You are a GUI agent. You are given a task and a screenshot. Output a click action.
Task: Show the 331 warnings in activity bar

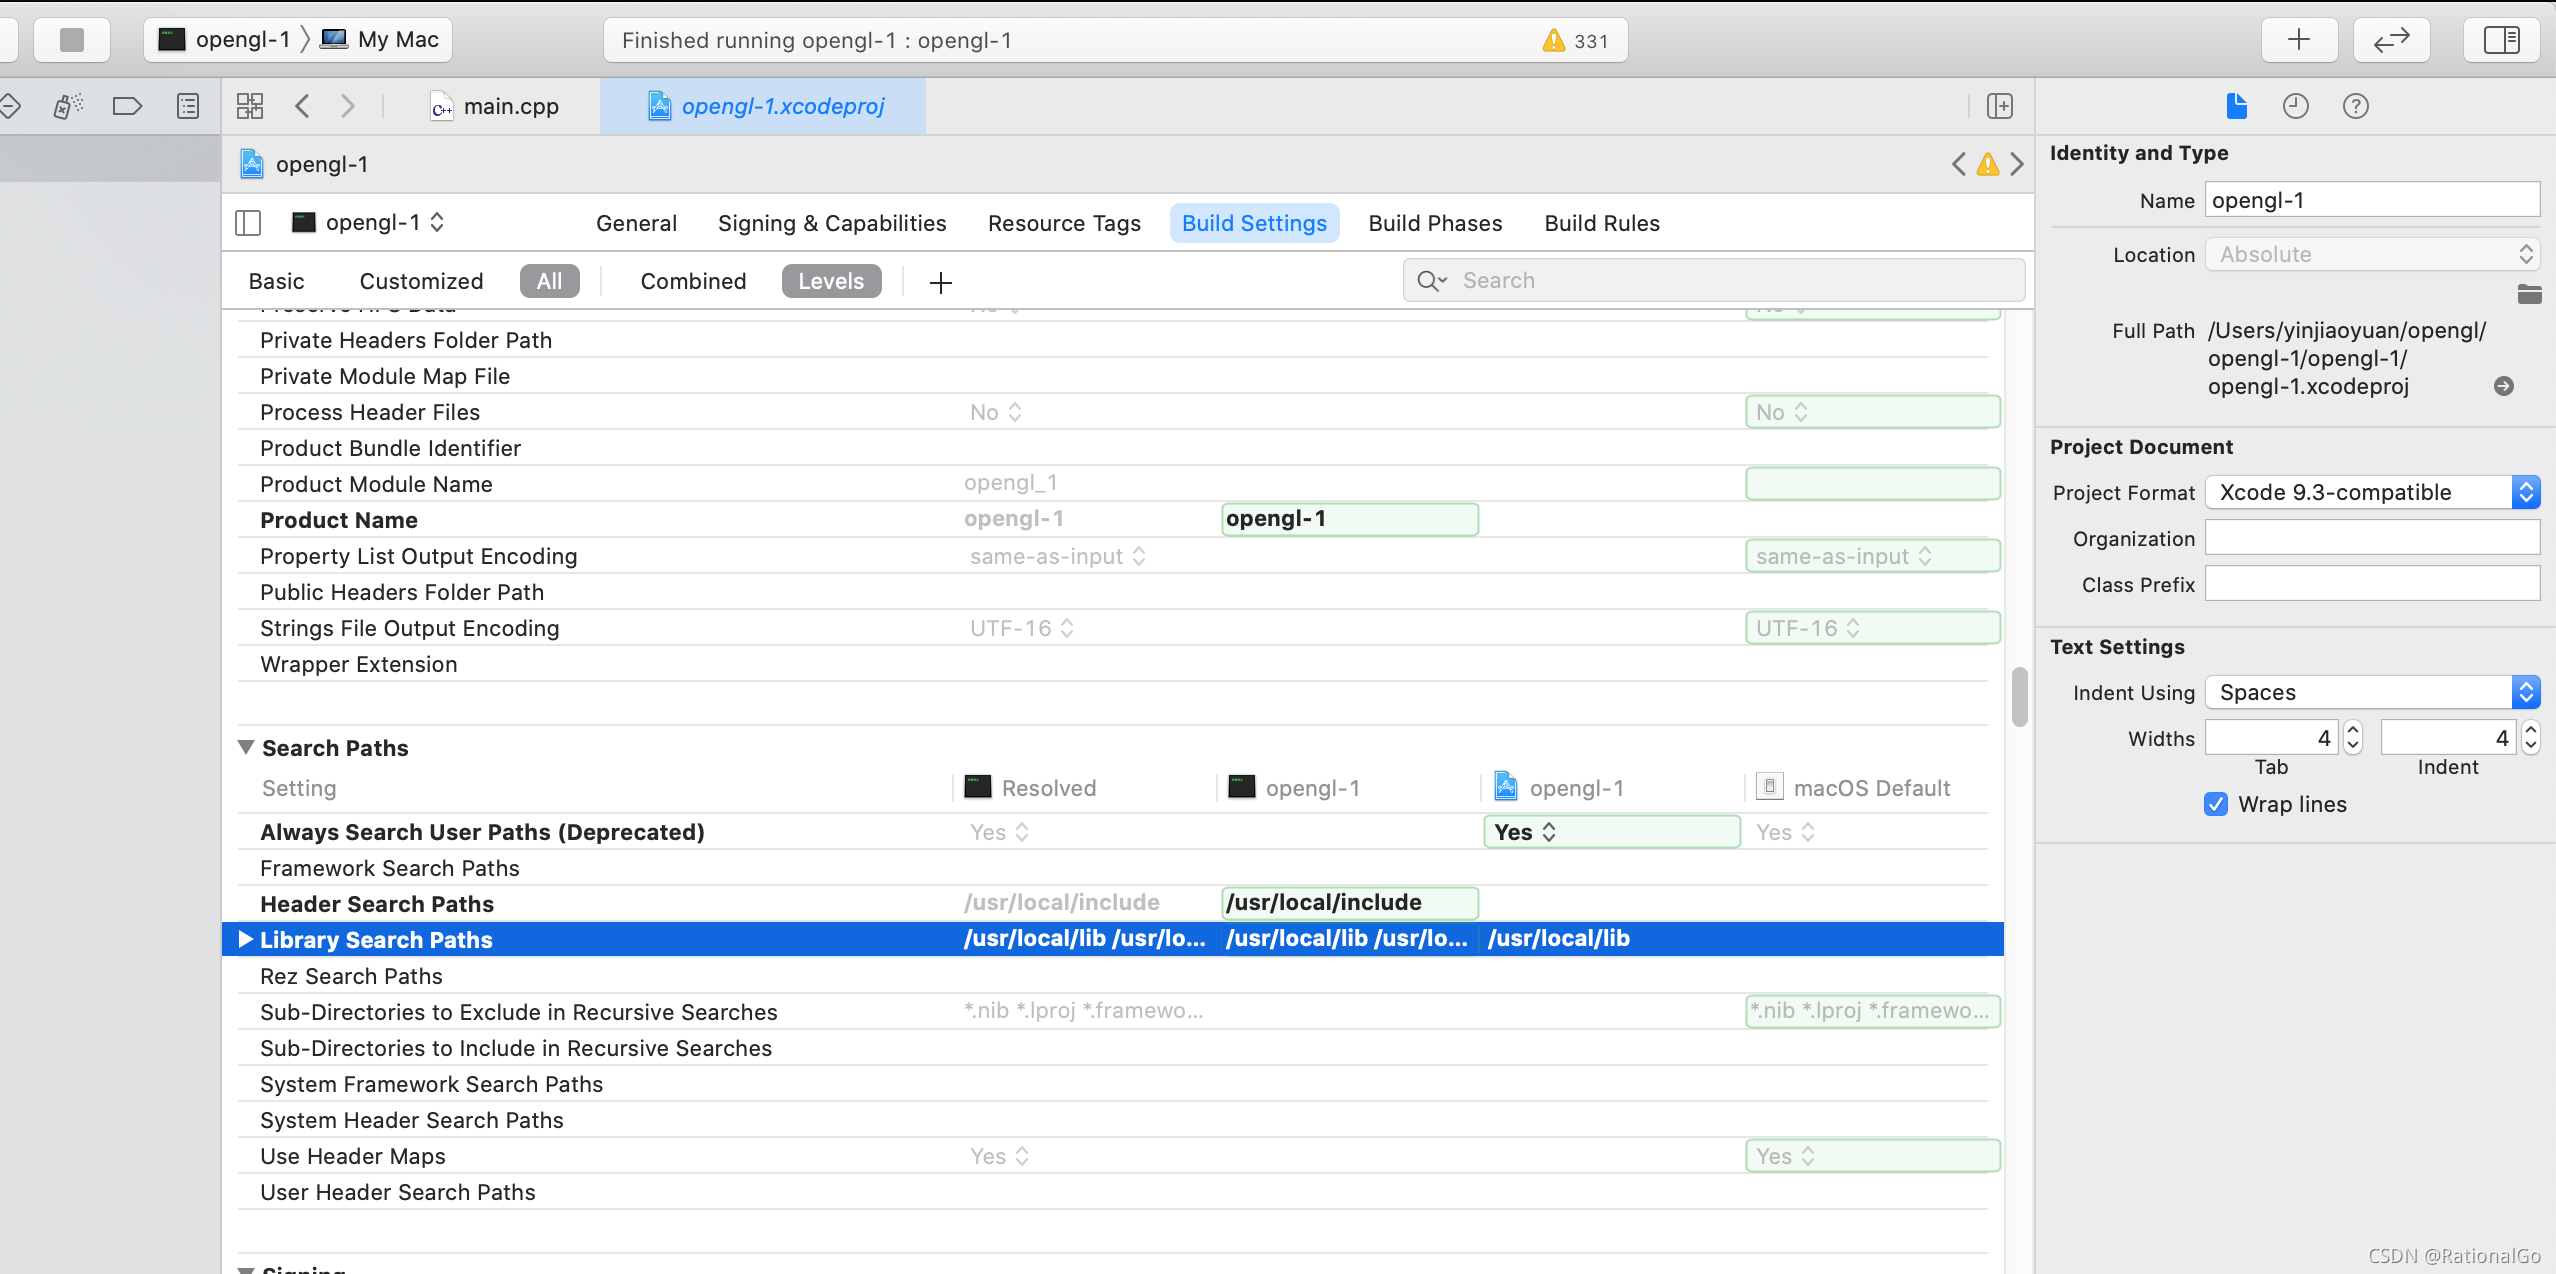[x=1575, y=41]
